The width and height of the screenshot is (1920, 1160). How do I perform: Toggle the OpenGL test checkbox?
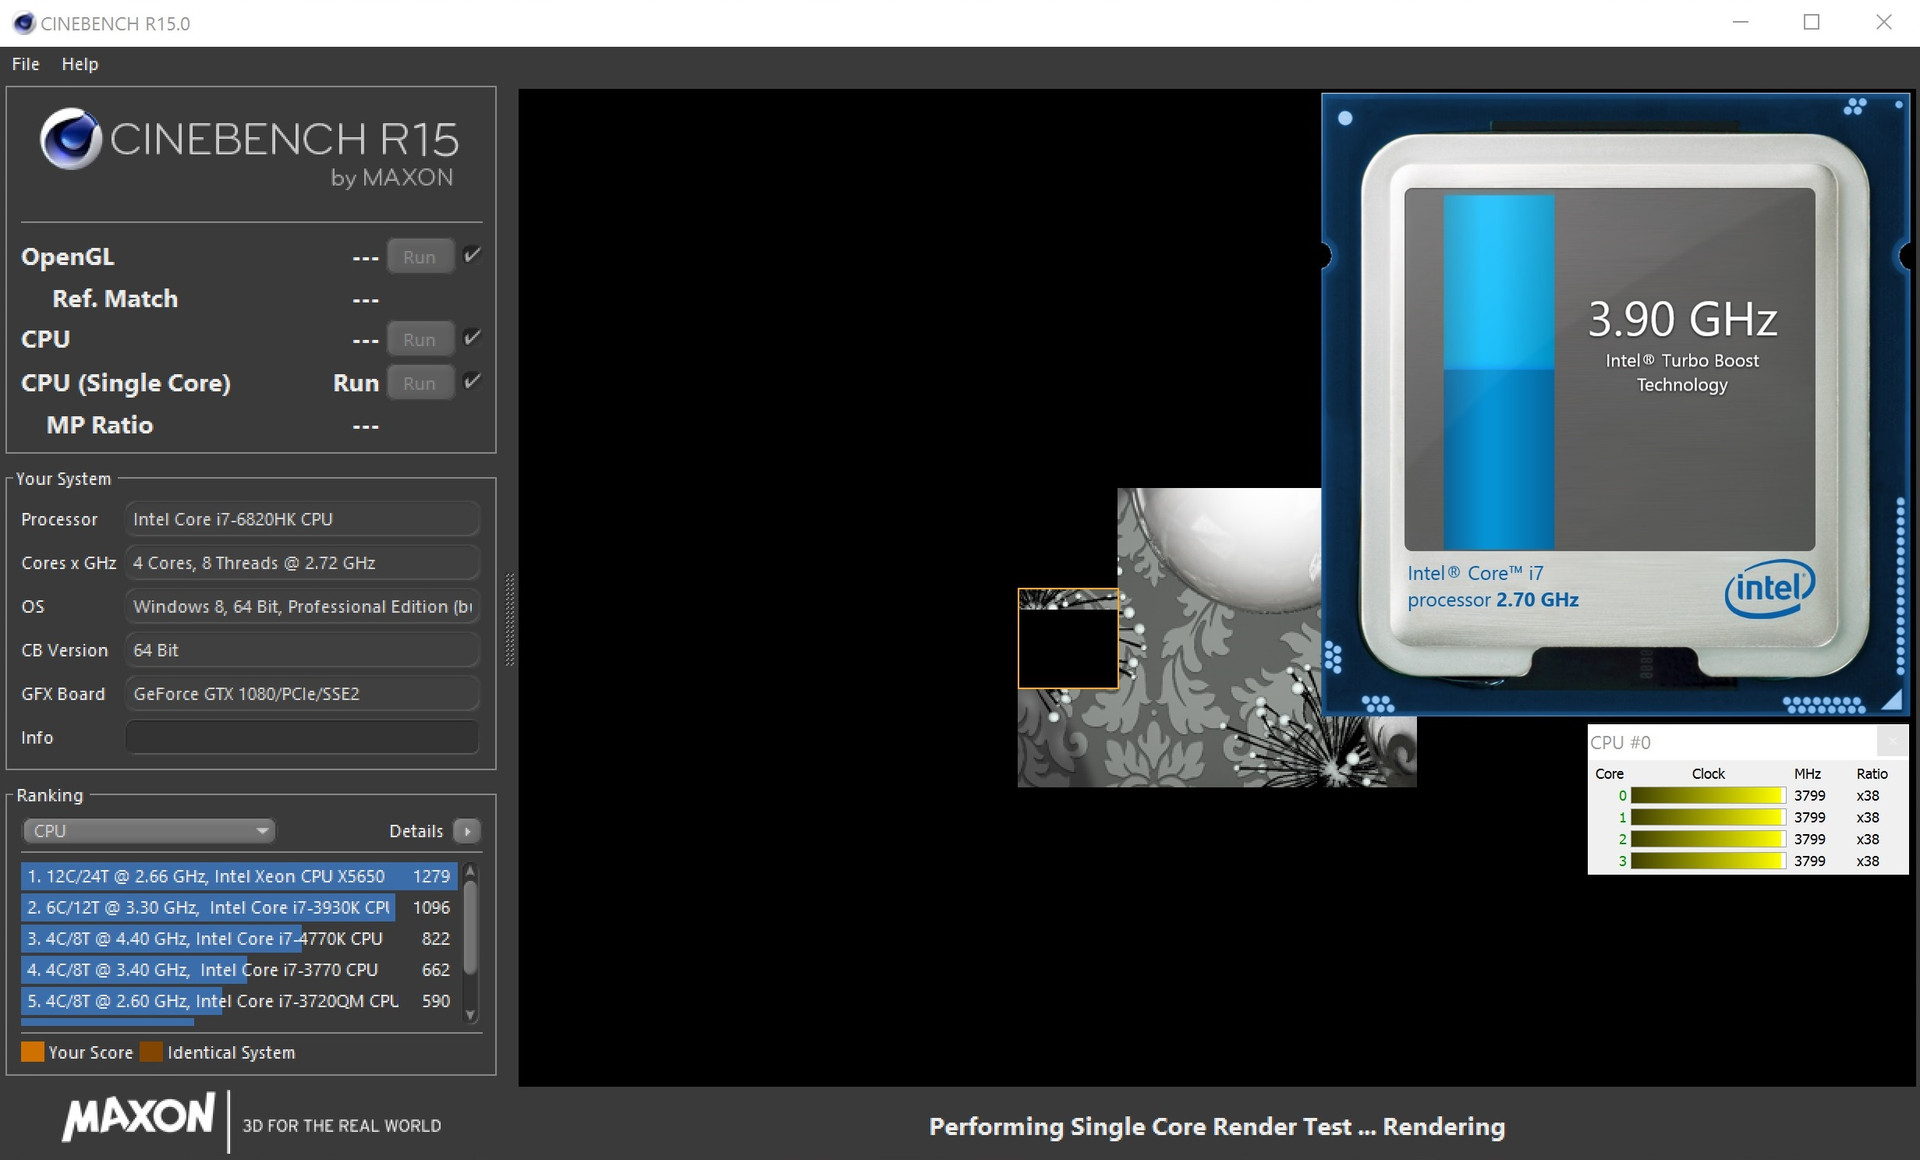[x=473, y=255]
